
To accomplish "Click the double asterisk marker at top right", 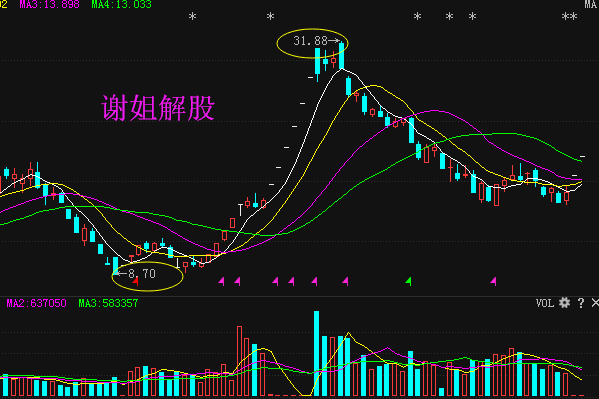I will pos(569,17).
